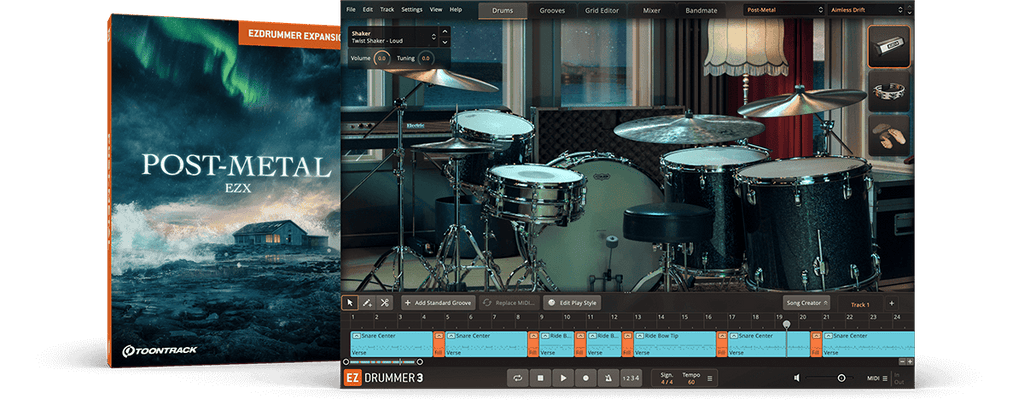Open the File menu

tap(351, 10)
